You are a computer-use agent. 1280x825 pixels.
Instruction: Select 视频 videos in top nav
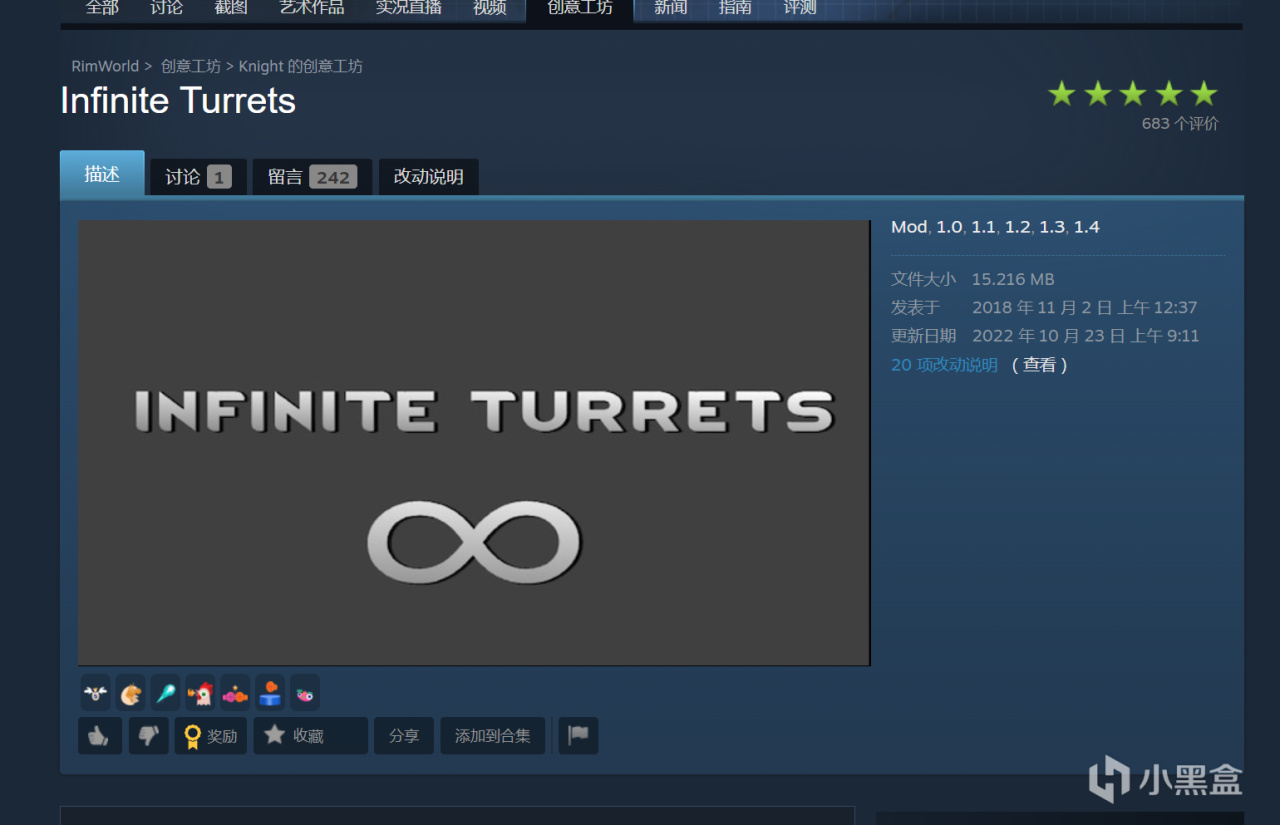tap(490, 8)
